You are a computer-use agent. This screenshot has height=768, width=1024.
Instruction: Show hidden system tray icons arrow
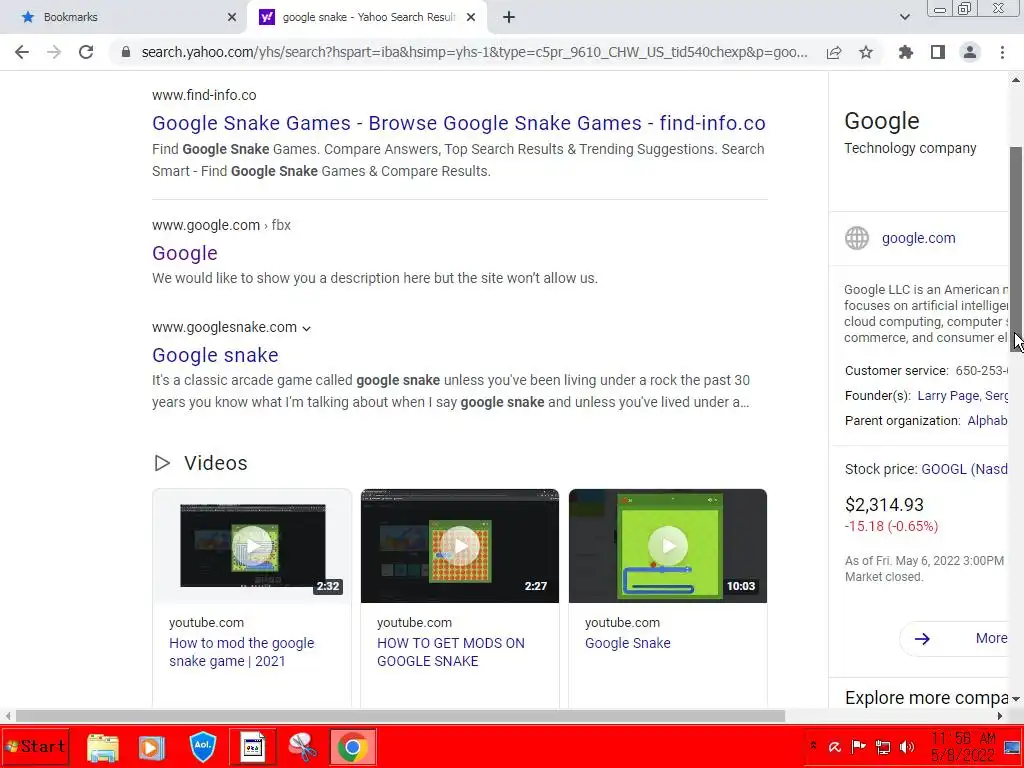click(x=813, y=746)
